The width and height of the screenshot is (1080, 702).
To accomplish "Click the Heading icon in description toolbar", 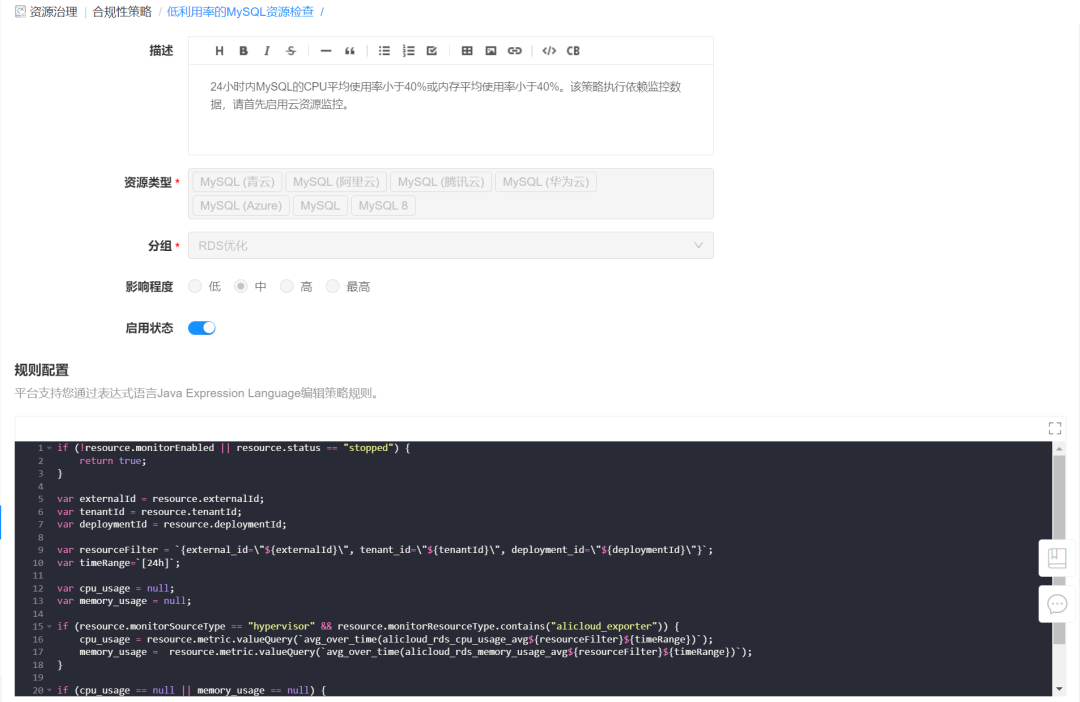I will [x=219, y=51].
